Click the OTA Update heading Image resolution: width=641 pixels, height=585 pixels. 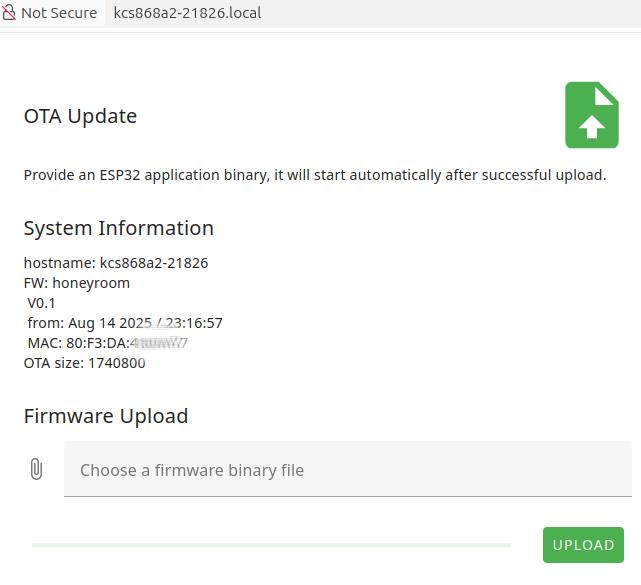80,116
